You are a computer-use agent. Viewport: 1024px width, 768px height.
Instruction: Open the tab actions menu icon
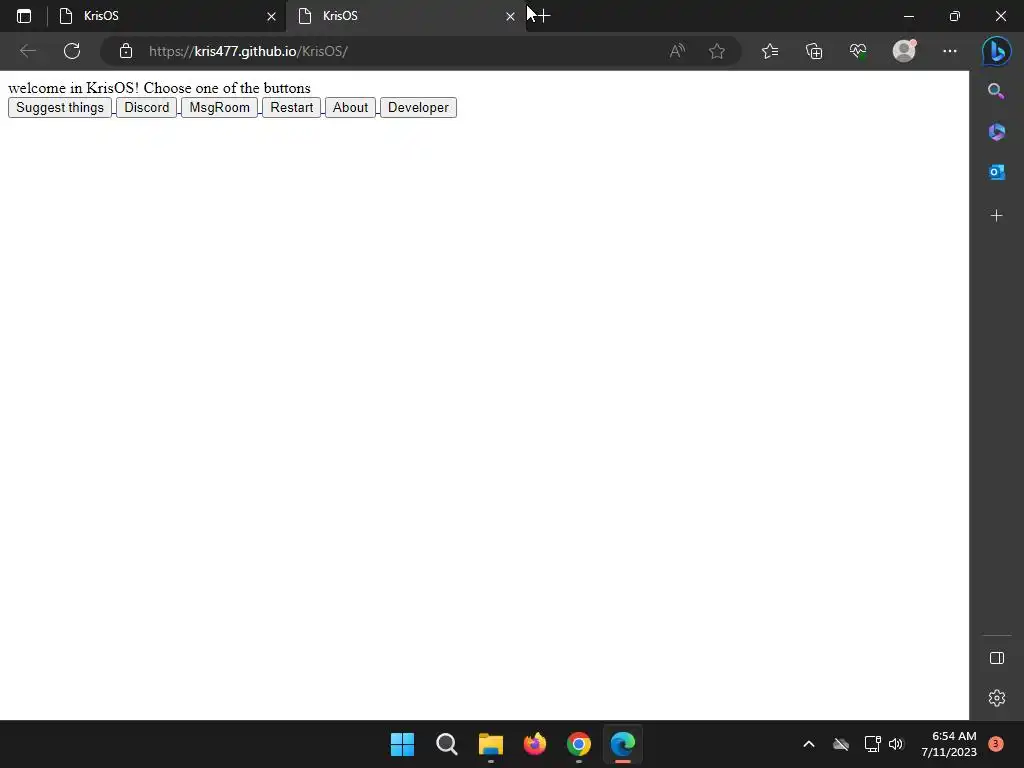(24, 16)
